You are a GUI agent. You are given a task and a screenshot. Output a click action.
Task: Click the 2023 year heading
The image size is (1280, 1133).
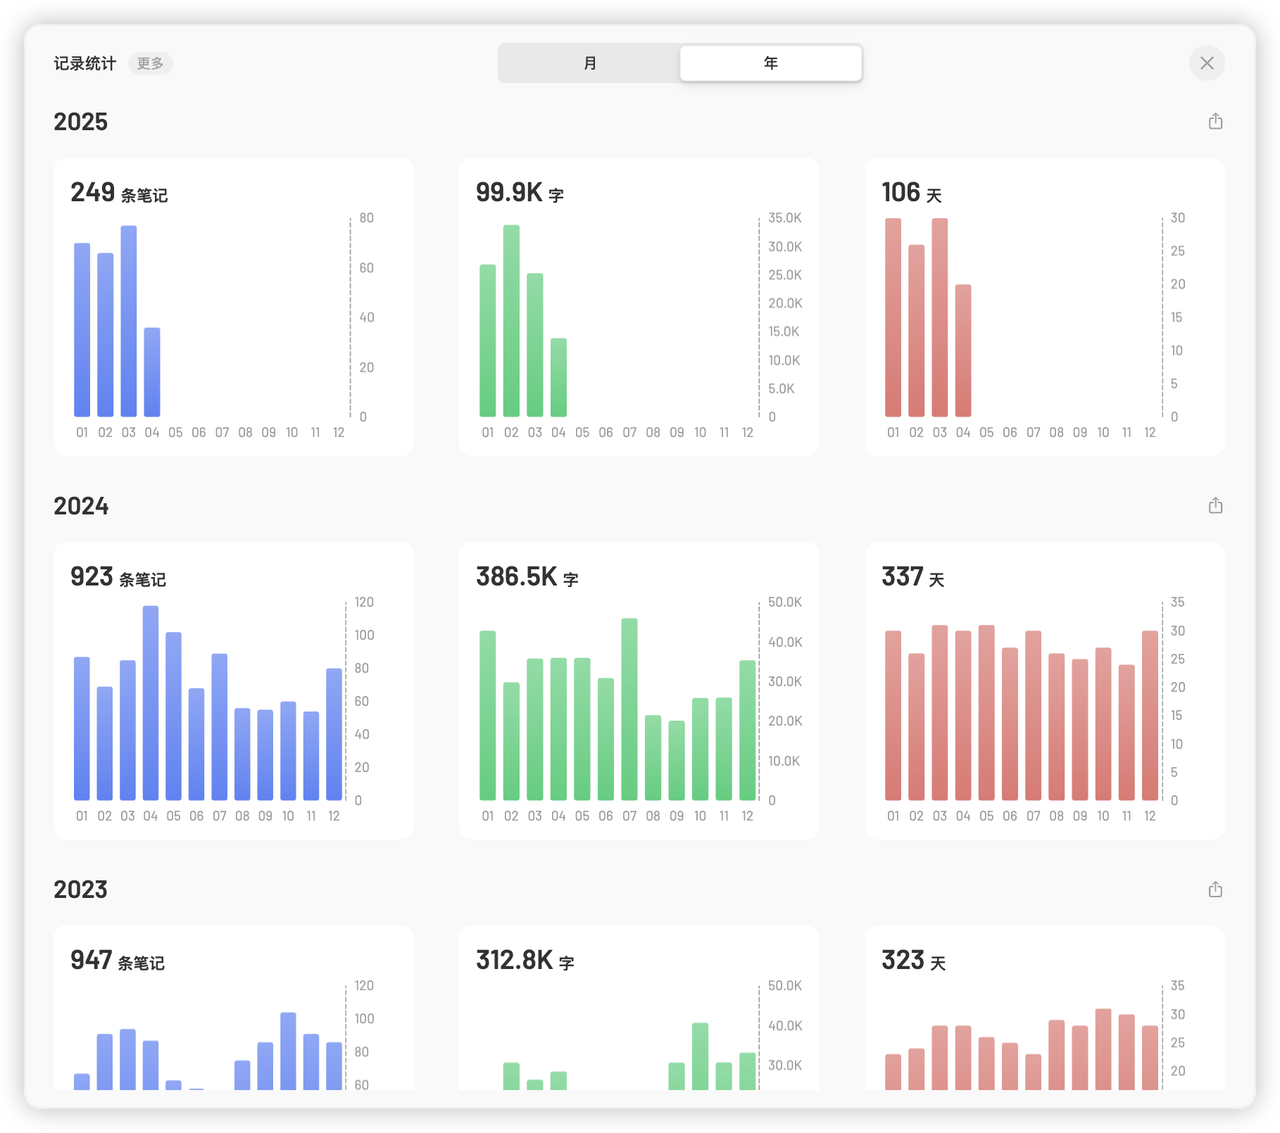81,890
